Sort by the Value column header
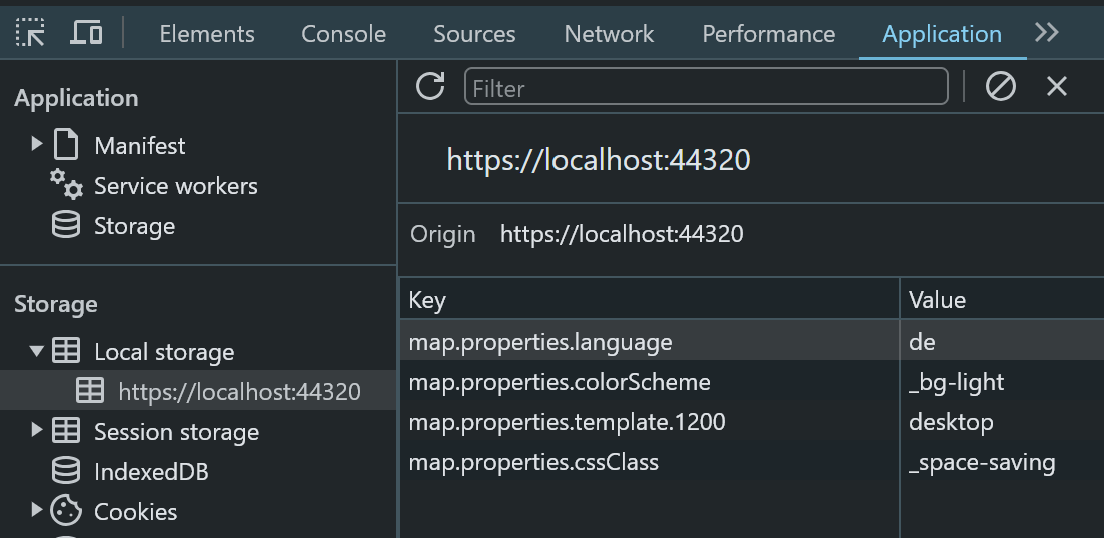1104x538 pixels. click(1003, 300)
